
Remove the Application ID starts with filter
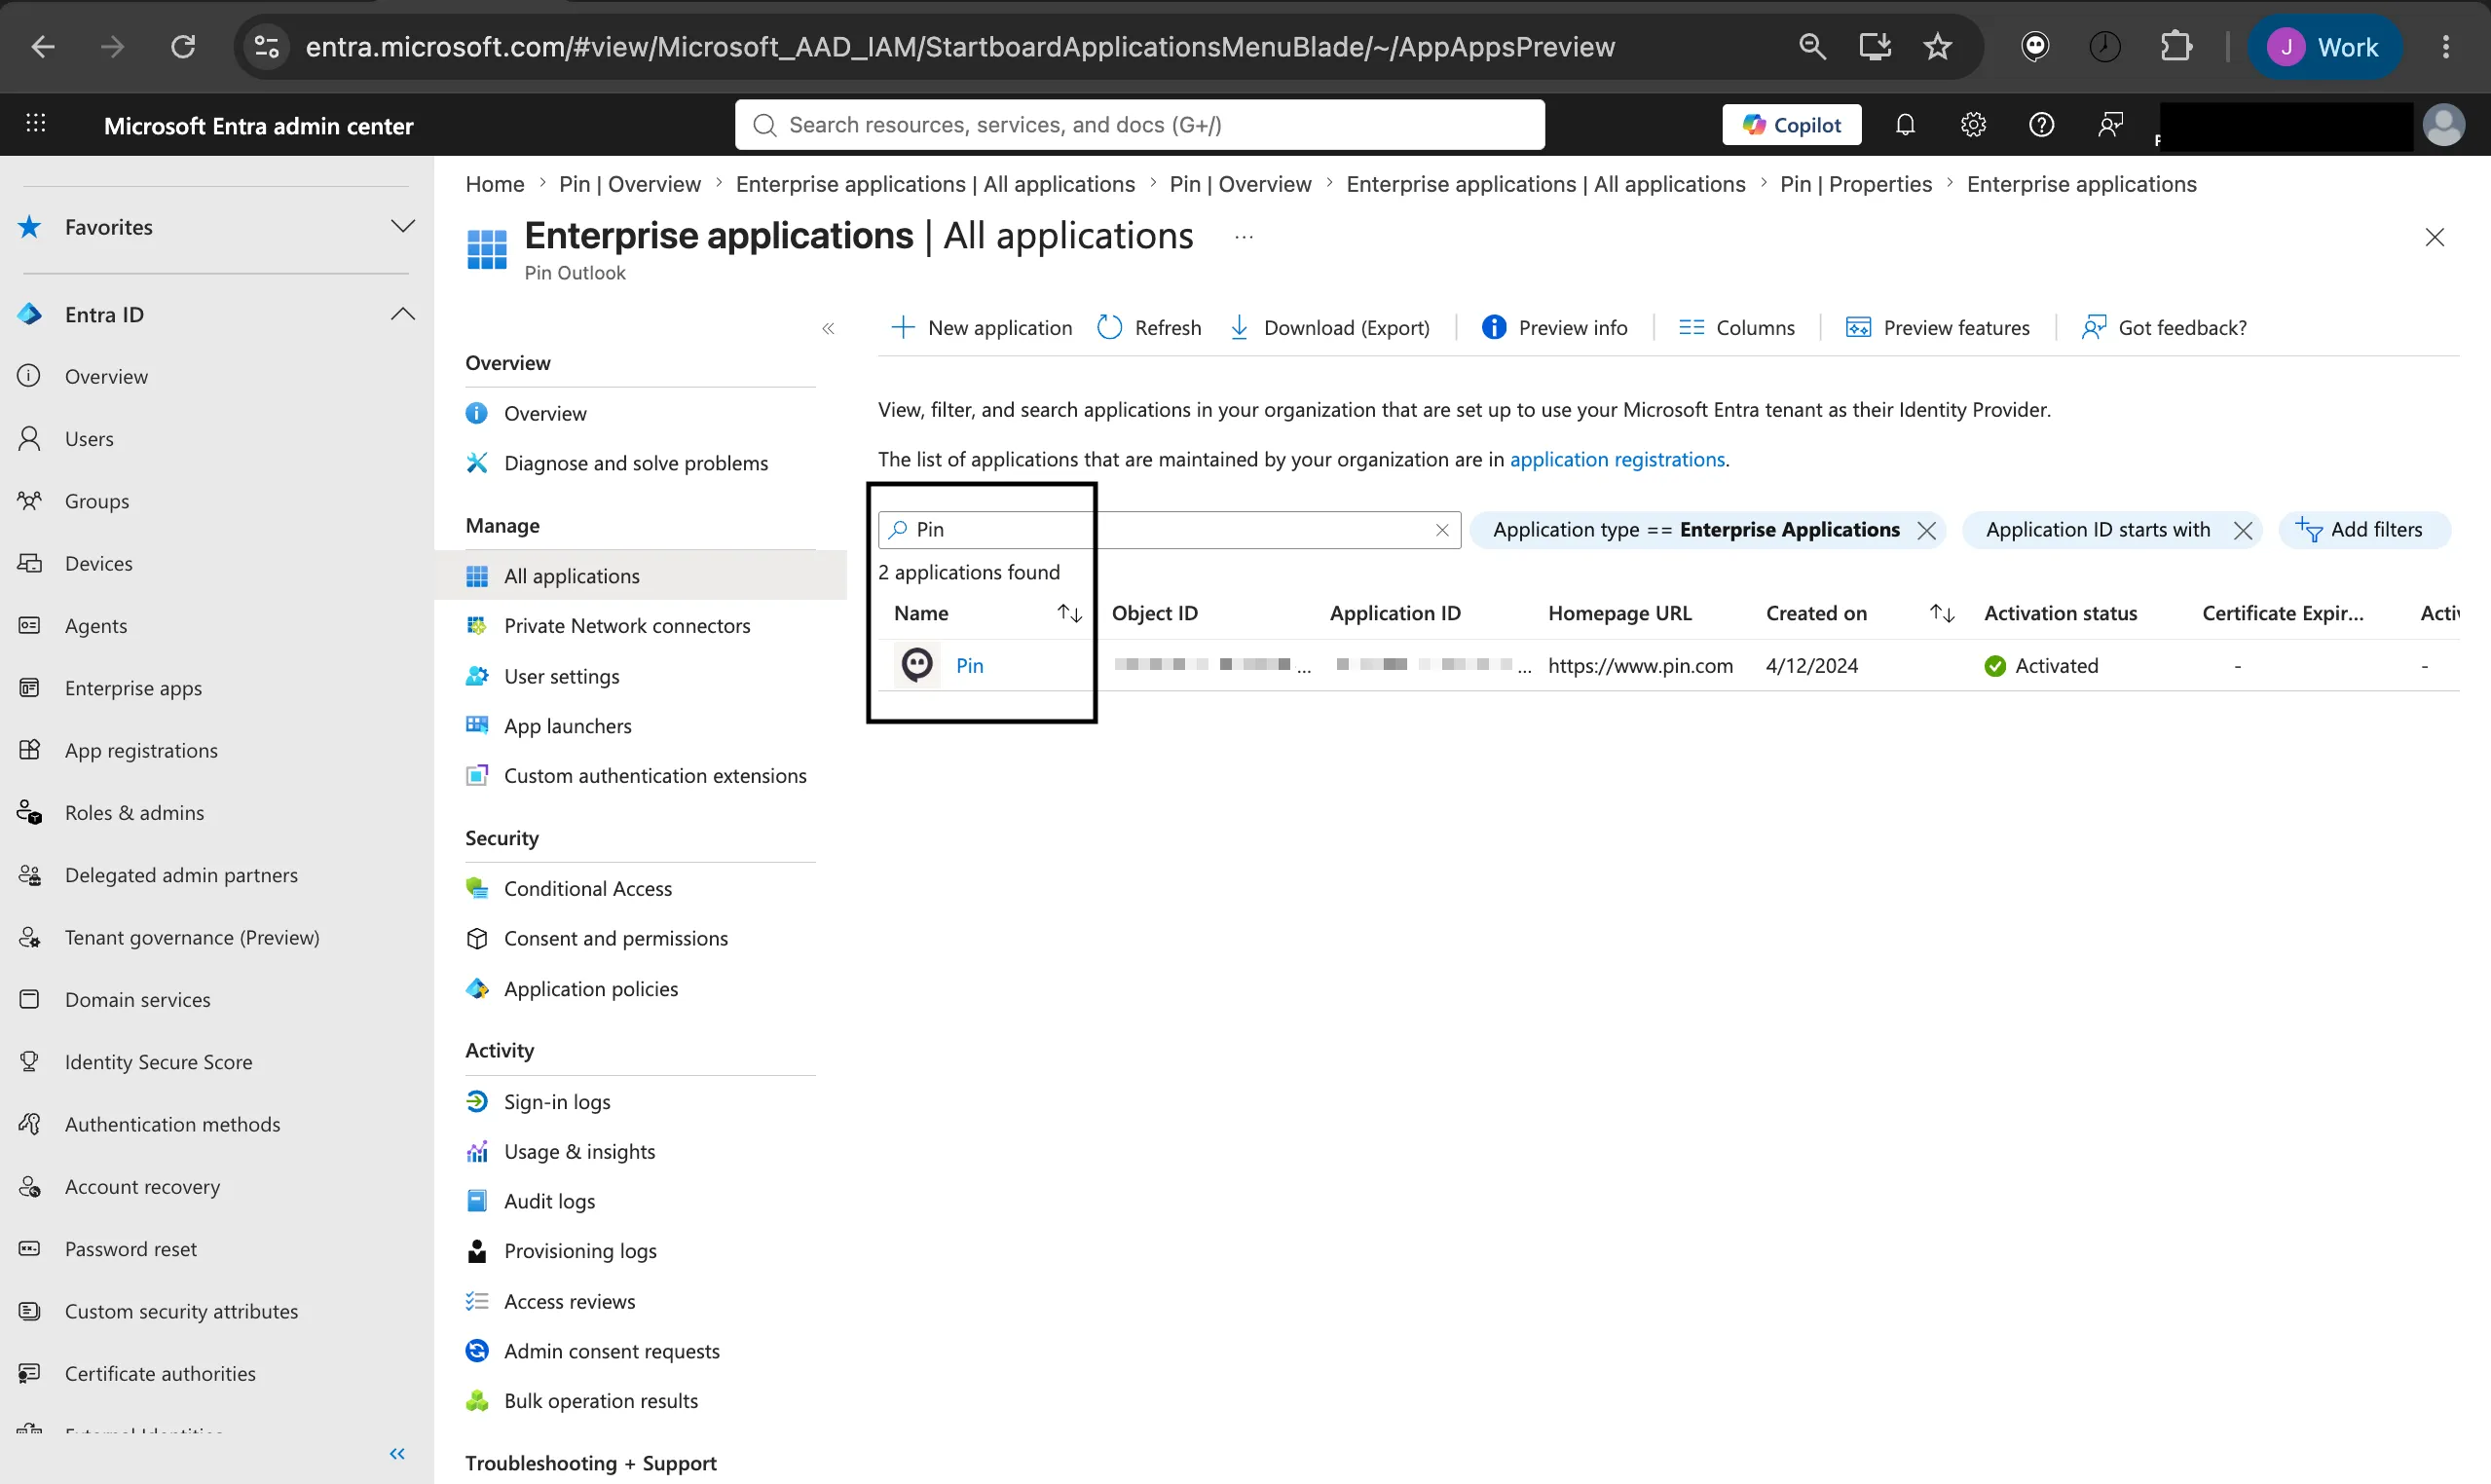coord(2243,531)
